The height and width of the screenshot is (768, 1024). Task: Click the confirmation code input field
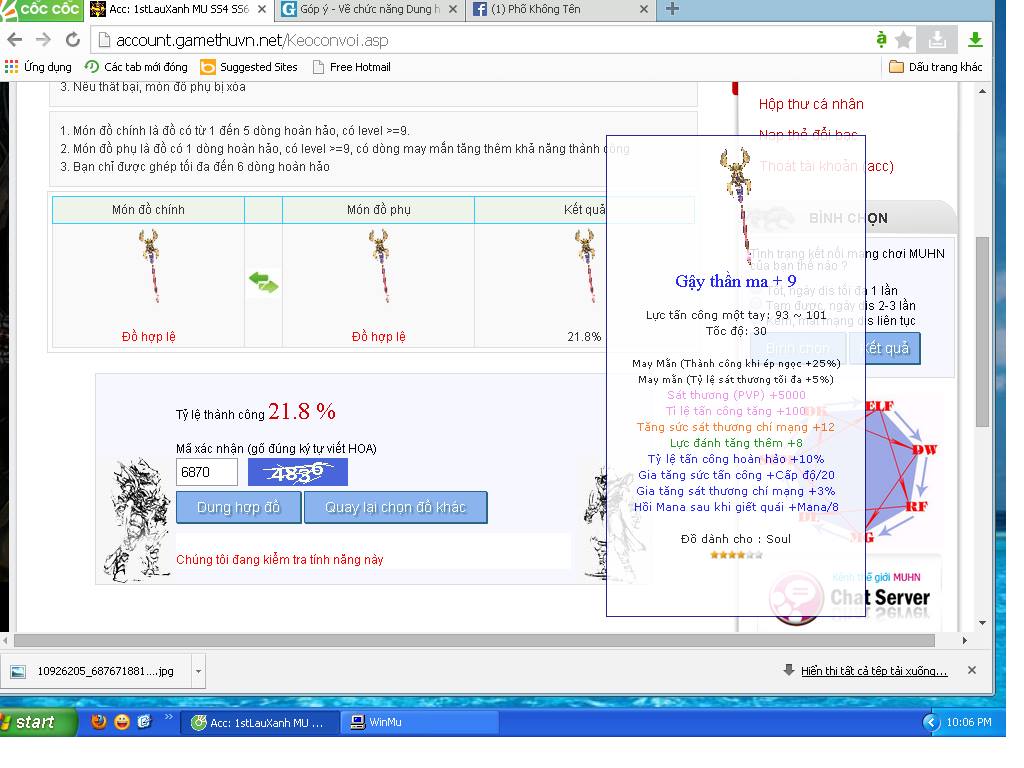click(206, 472)
